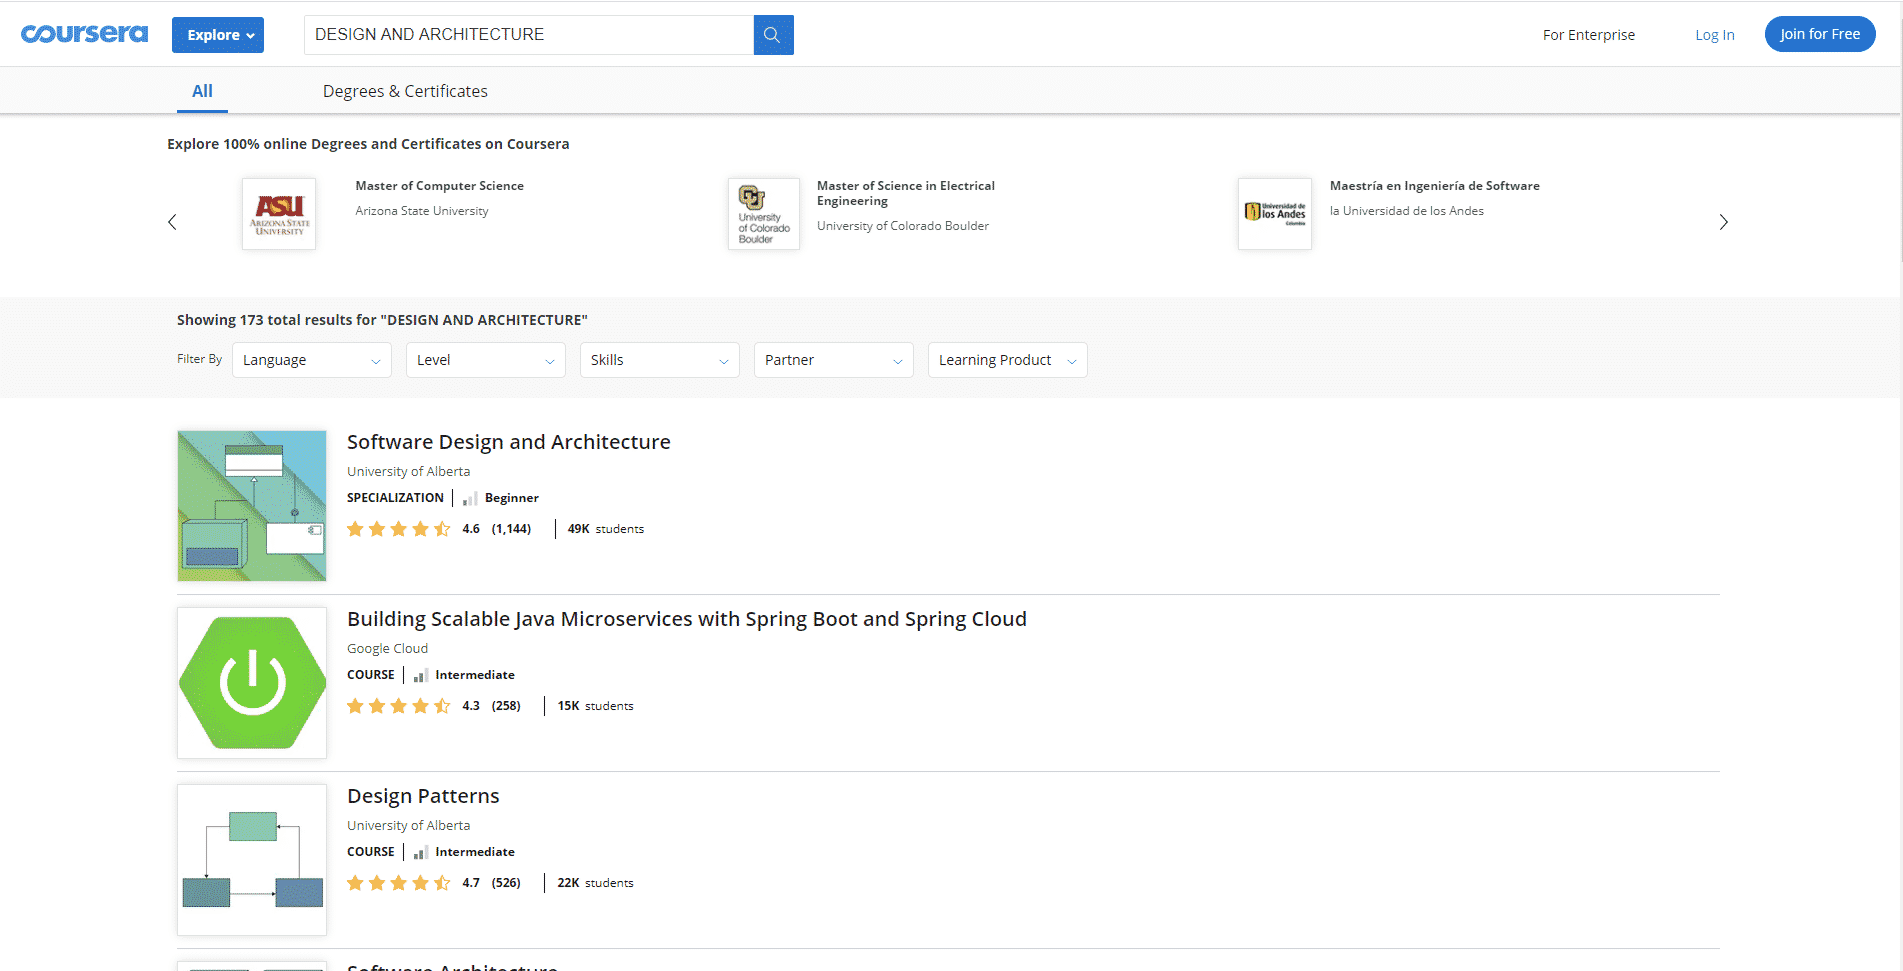Click "Arizona State University" text
Screen dimensions: 1903x971
coord(422,211)
